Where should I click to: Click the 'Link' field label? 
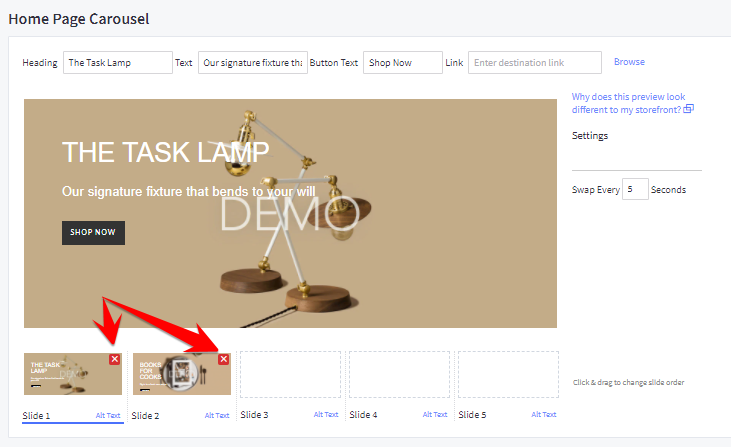[454, 62]
